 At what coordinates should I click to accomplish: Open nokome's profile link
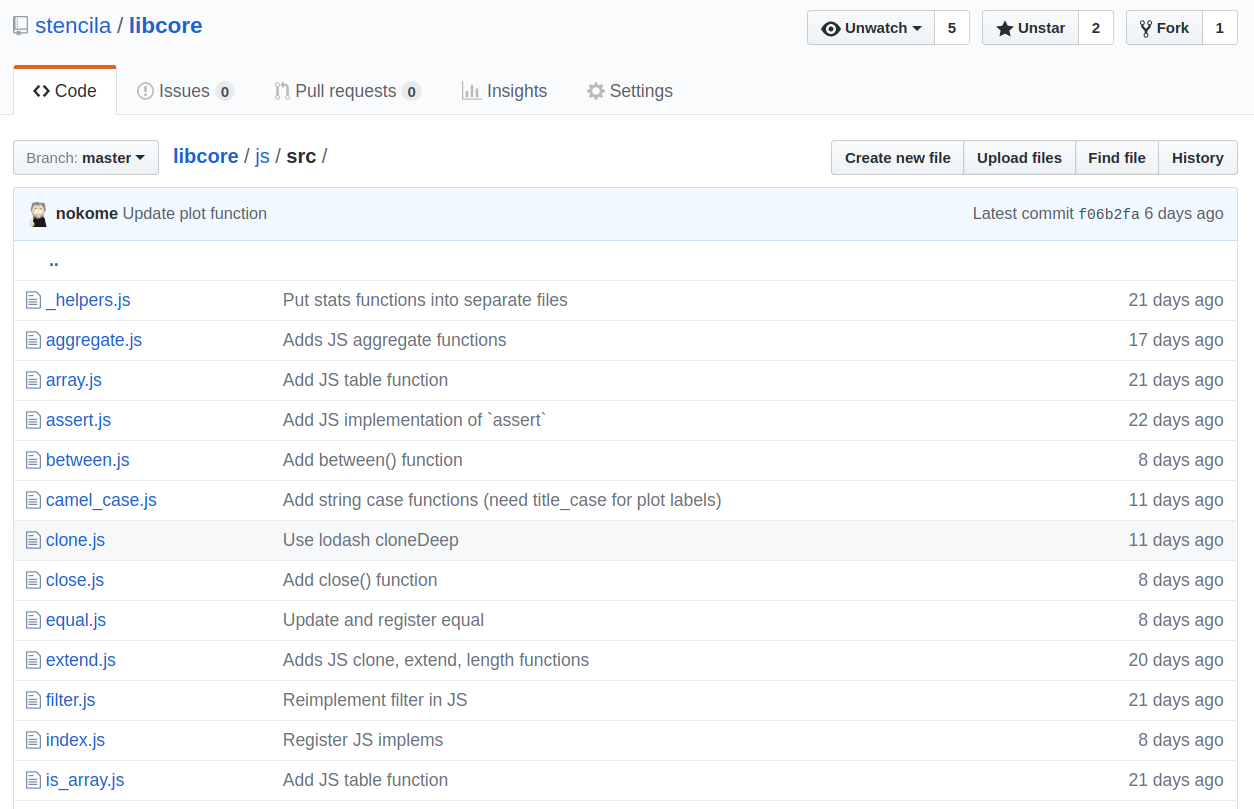87,214
